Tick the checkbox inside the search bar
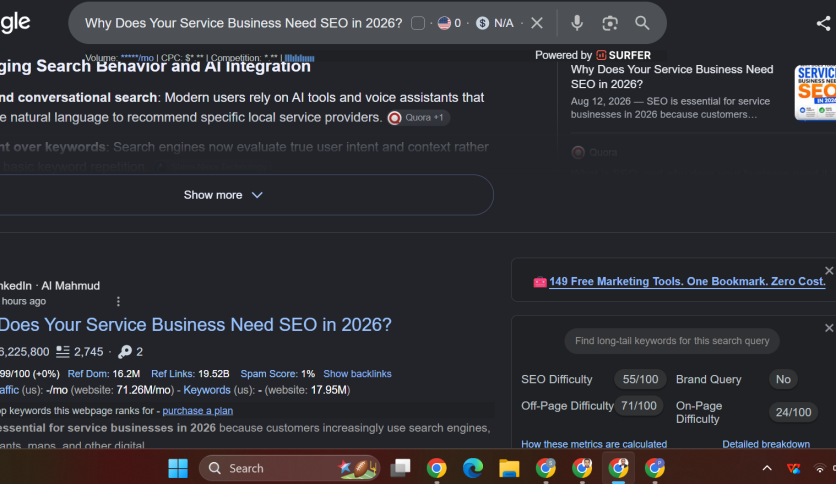Screen dimensions: 836x484 point(418,23)
